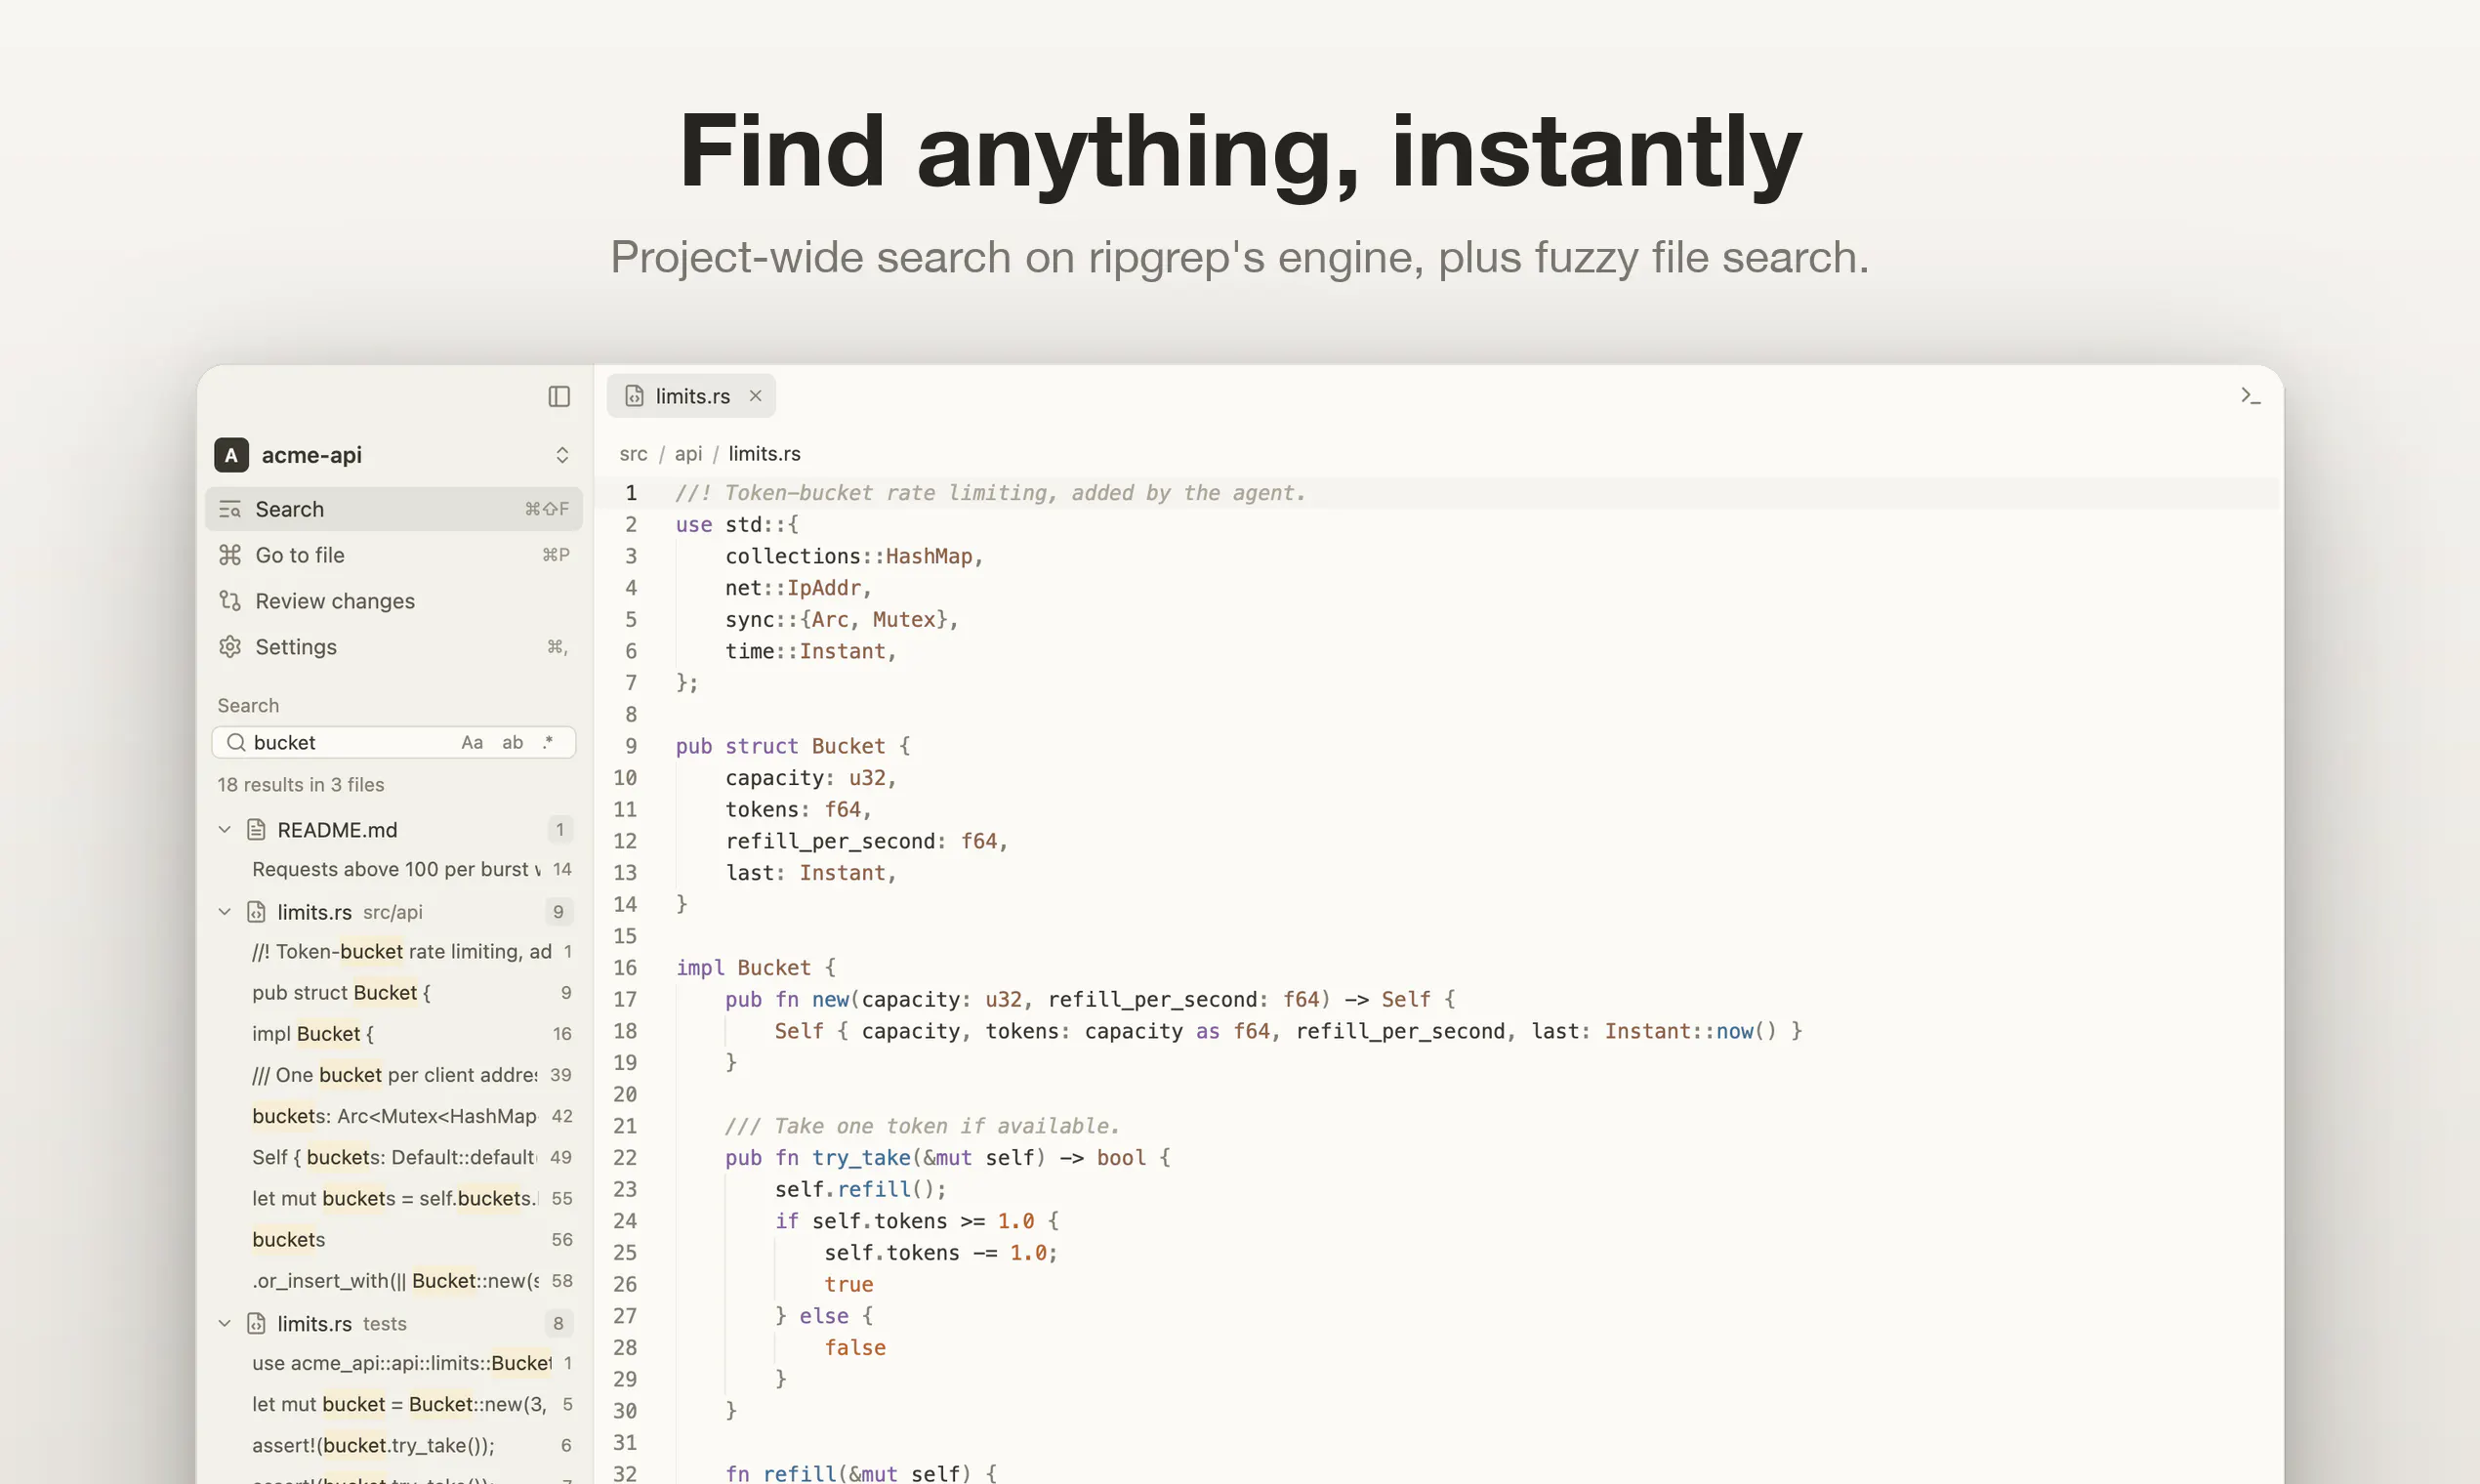Click the Go to file command icon
Screen dimensions: 2480x1484
click(230, 555)
